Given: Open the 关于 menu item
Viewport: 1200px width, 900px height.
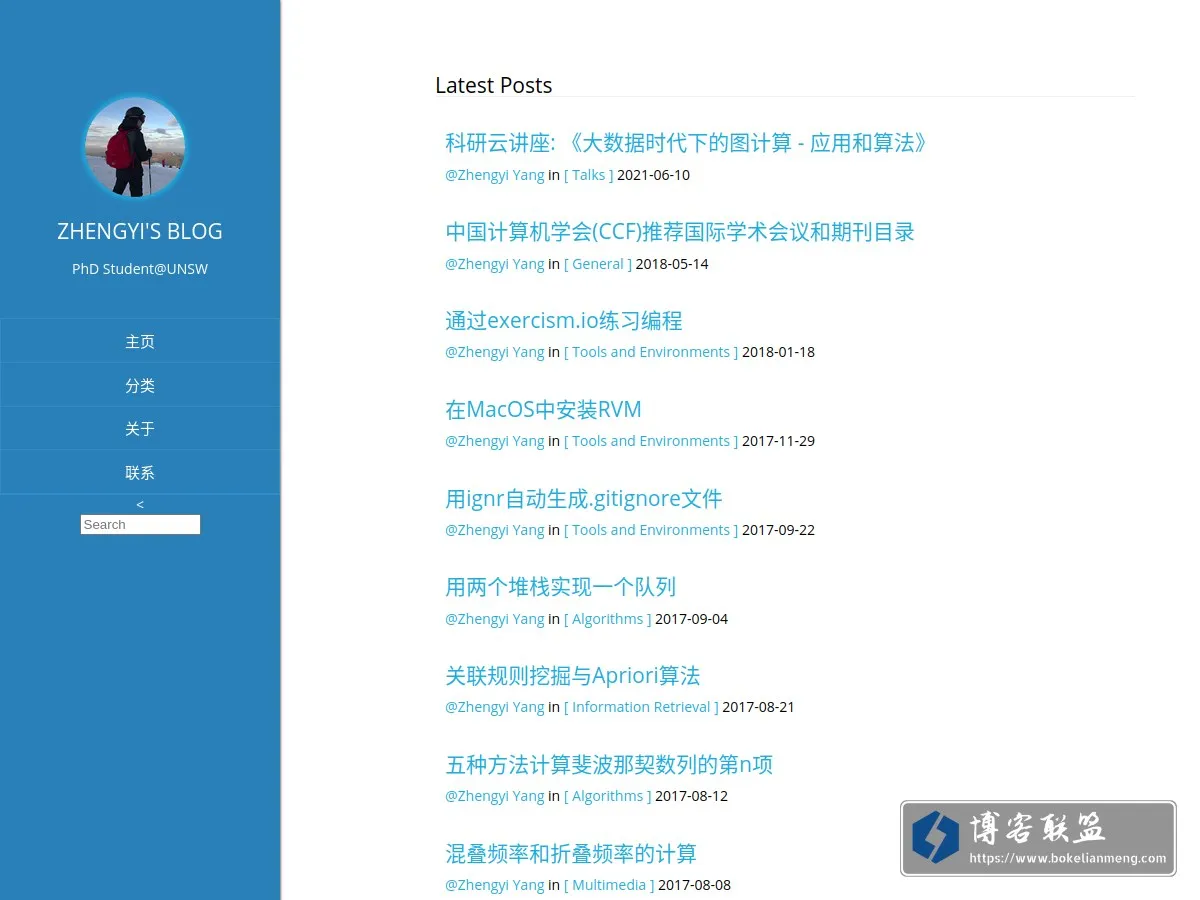Looking at the screenshot, I should (140, 429).
